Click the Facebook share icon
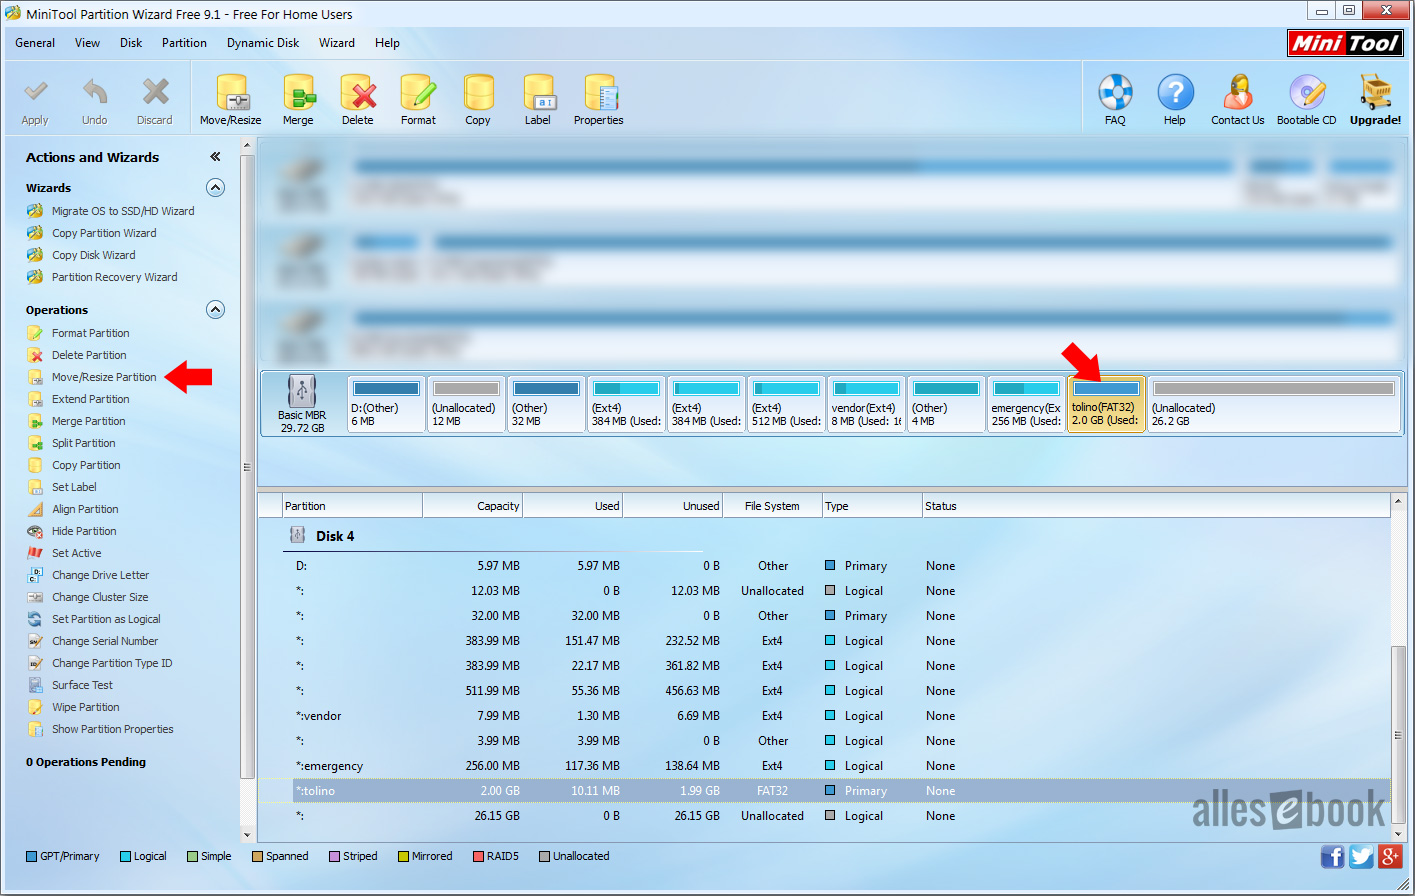The height and width of the screenshot is (896, 1415). pyautogui.click(x=1332, y=856)
